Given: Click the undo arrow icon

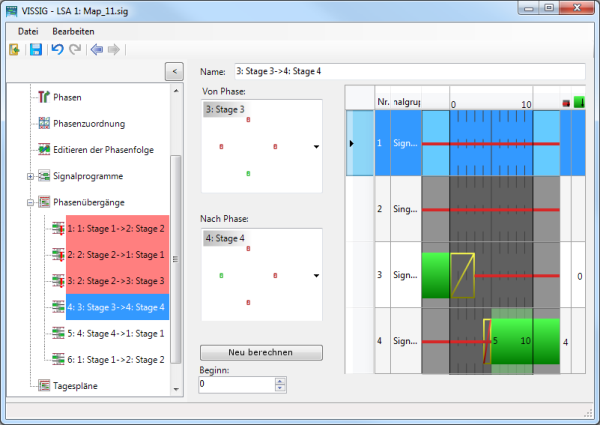Looking at the screenshot, I should [57, 50].
